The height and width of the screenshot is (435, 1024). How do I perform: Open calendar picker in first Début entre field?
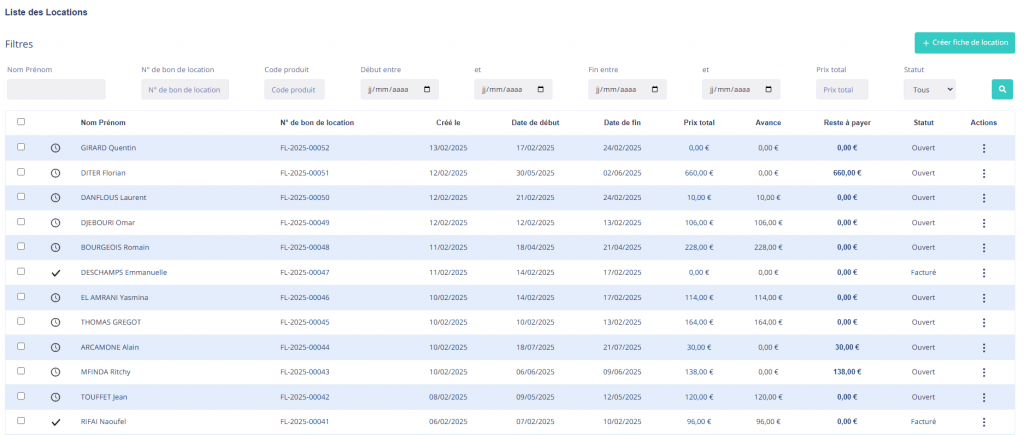pos(429,90)
